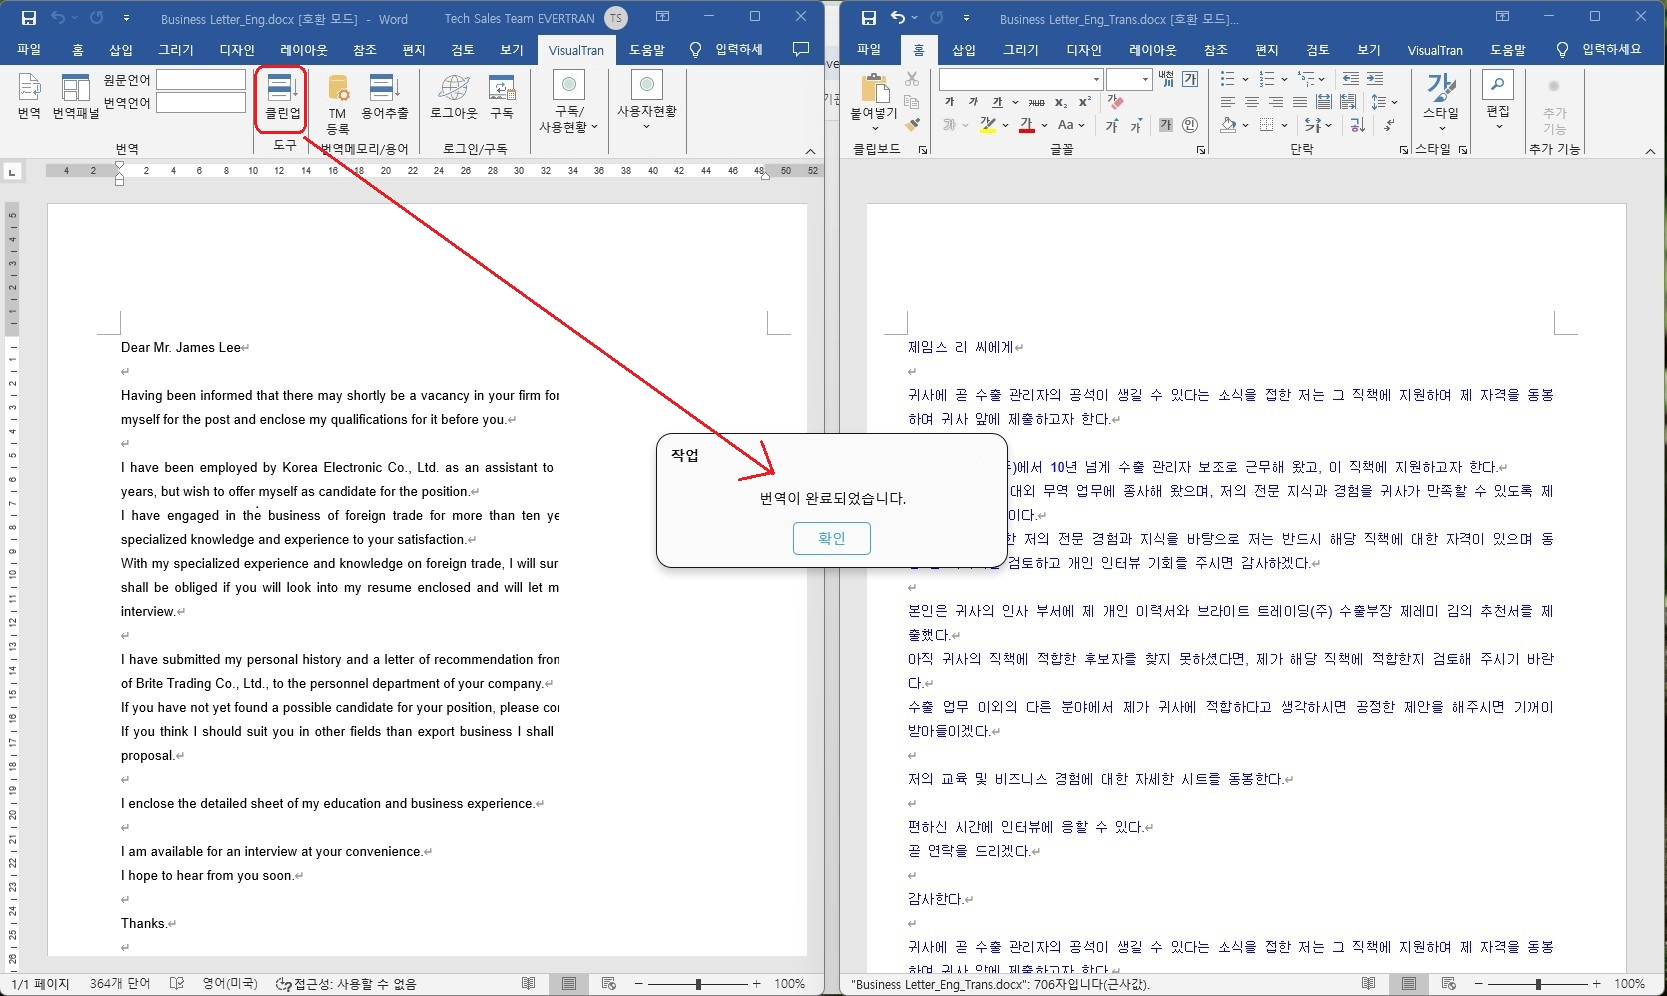The image size is (1667, 996).
Task: Justify paragraph text
Action: click(x=1300, y=102)
